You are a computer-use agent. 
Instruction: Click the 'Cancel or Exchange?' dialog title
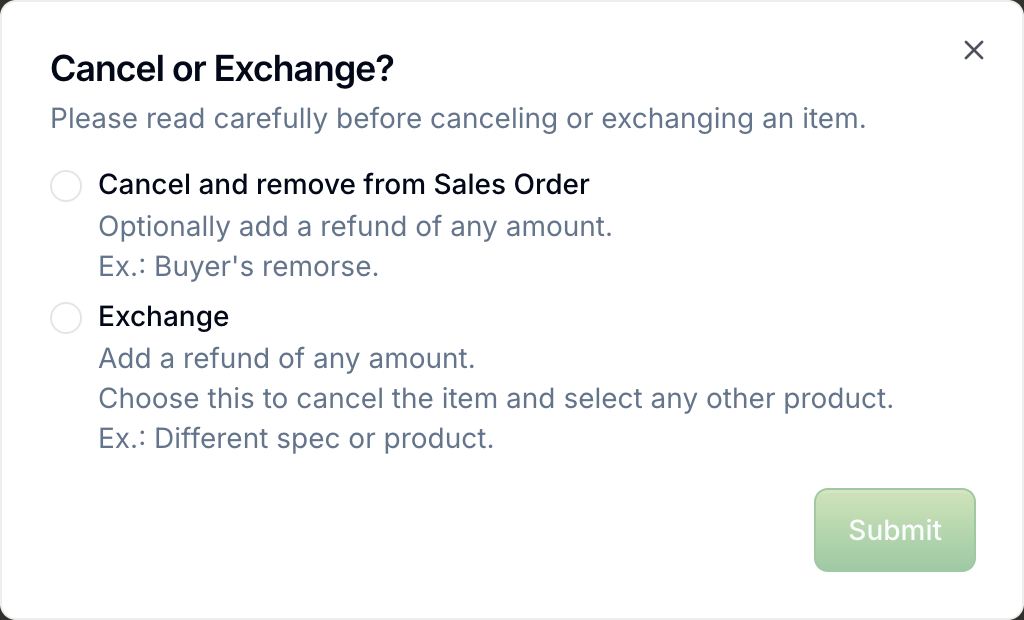click(222, 68)
